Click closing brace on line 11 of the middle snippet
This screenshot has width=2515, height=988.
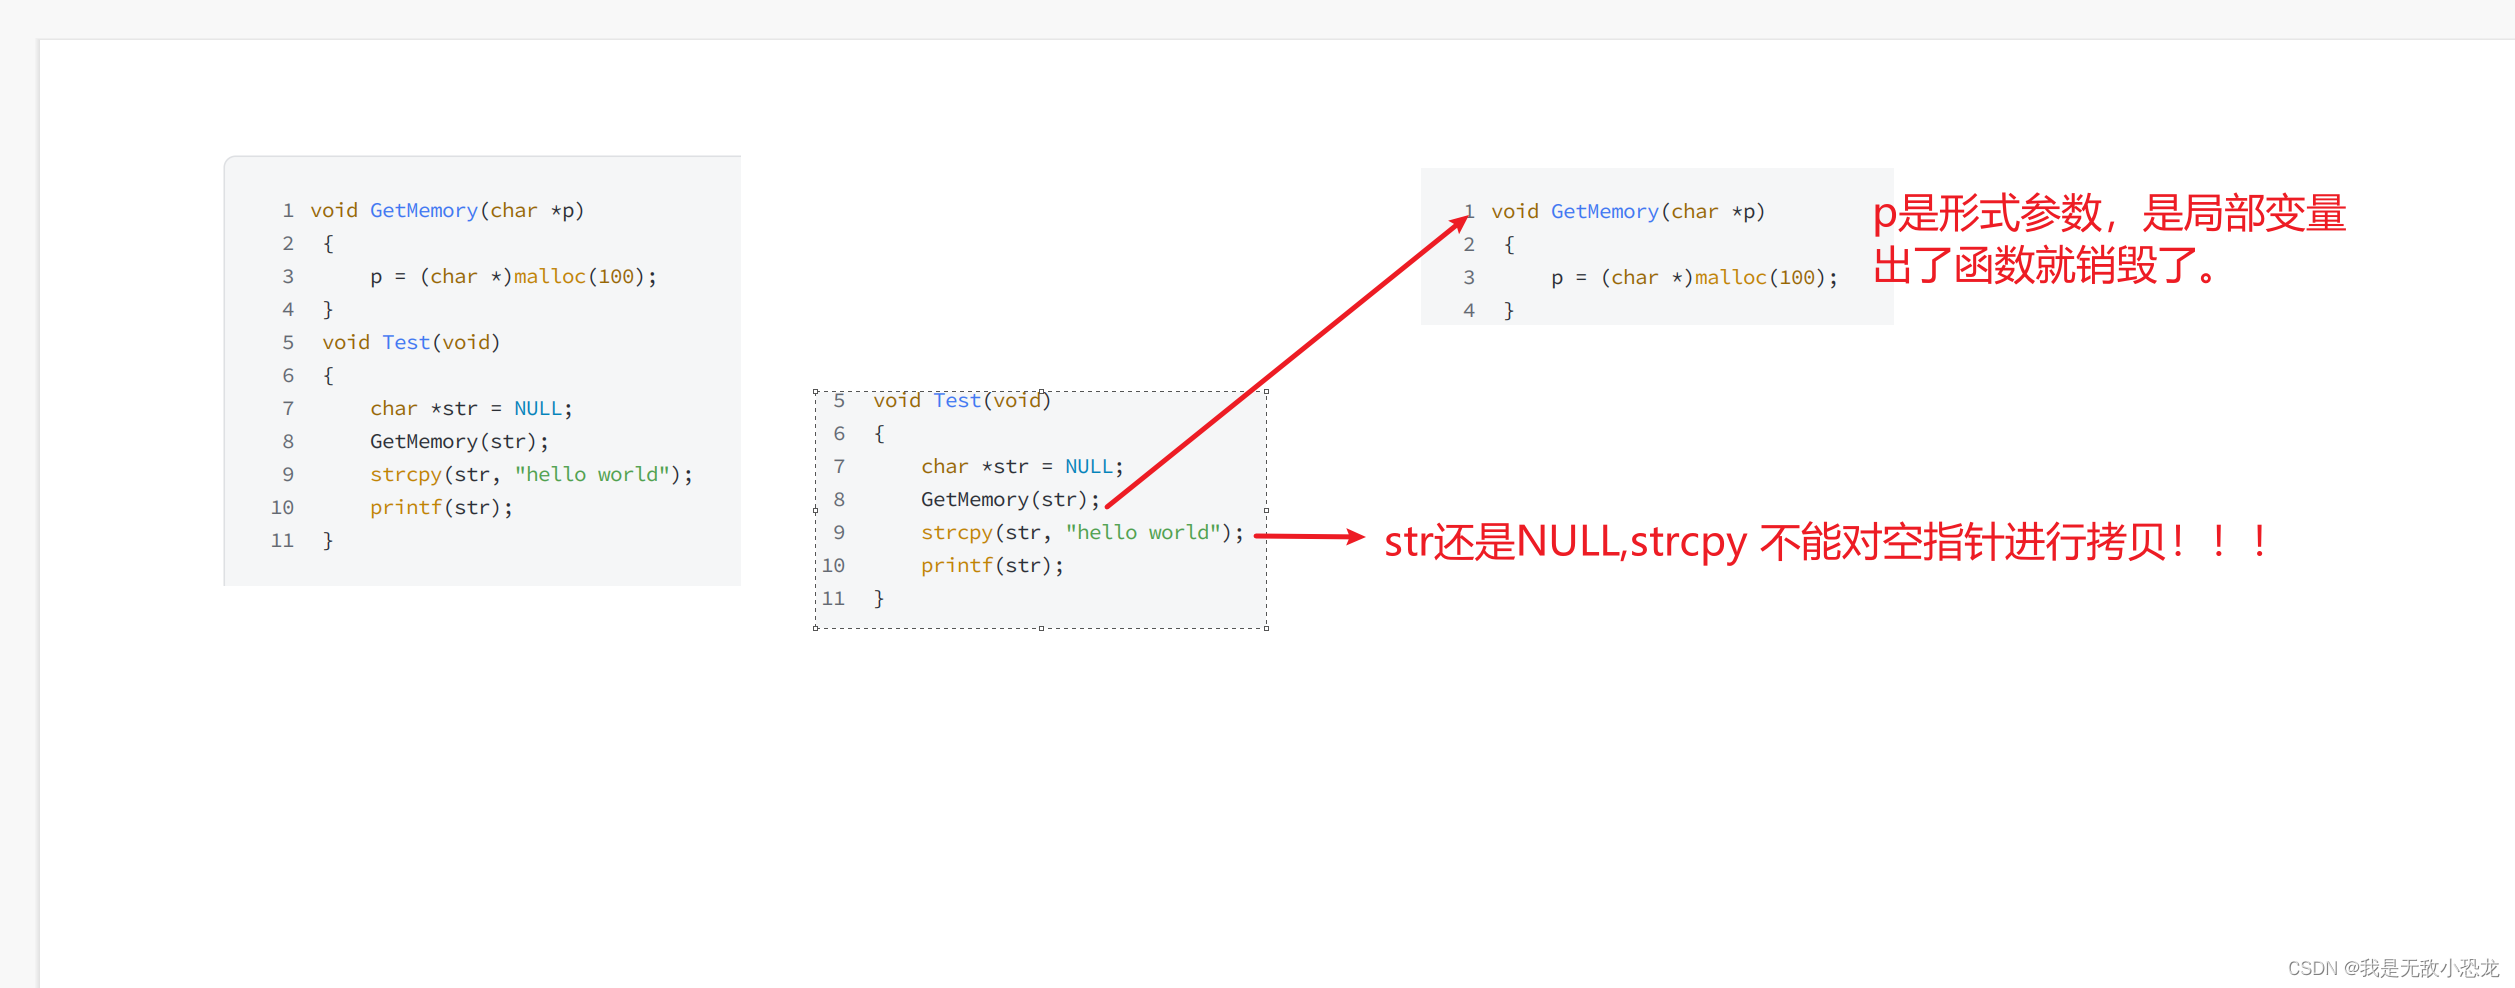(879, 598)
